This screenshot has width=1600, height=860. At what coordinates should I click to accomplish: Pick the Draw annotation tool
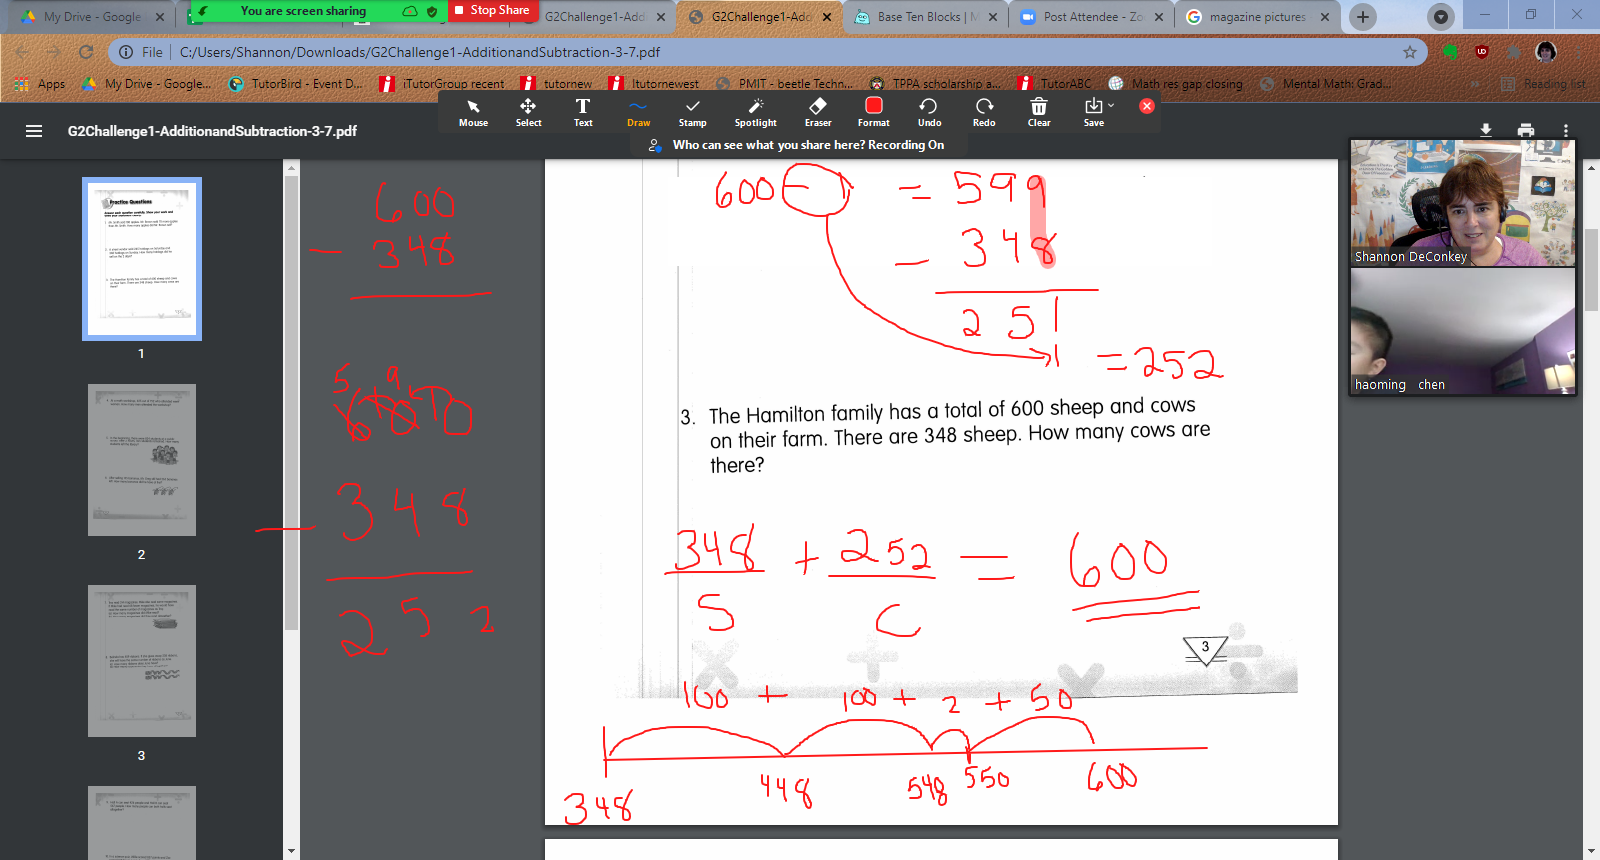(x=638, y=112)
